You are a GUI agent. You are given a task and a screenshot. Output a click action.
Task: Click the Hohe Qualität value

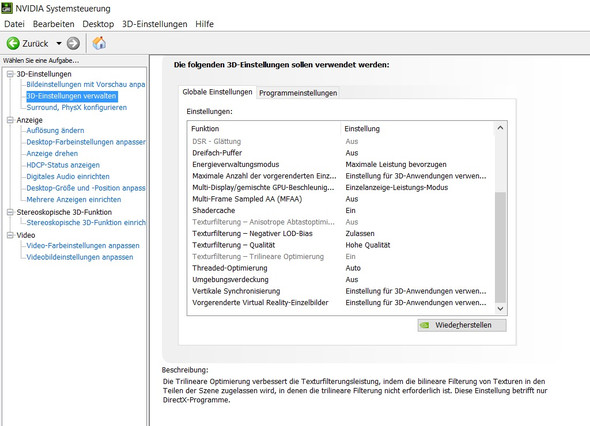point(368,245)
